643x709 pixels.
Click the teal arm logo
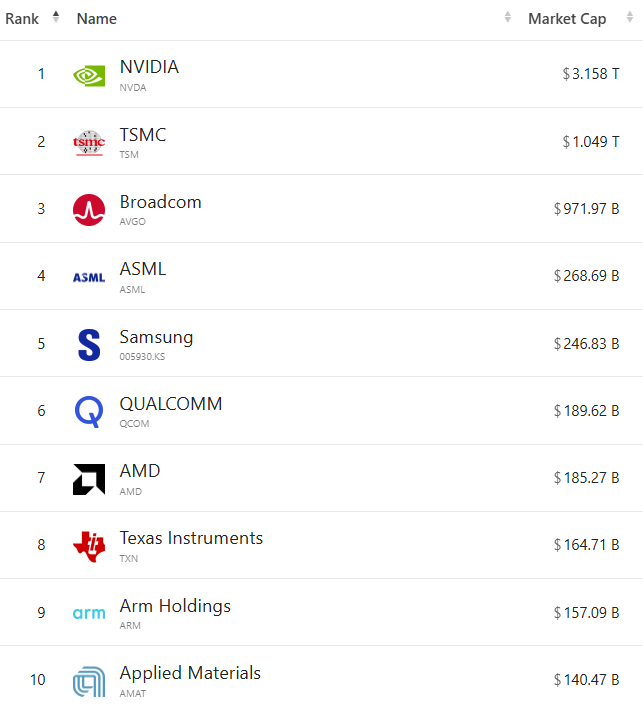click(x=89, y=613)
